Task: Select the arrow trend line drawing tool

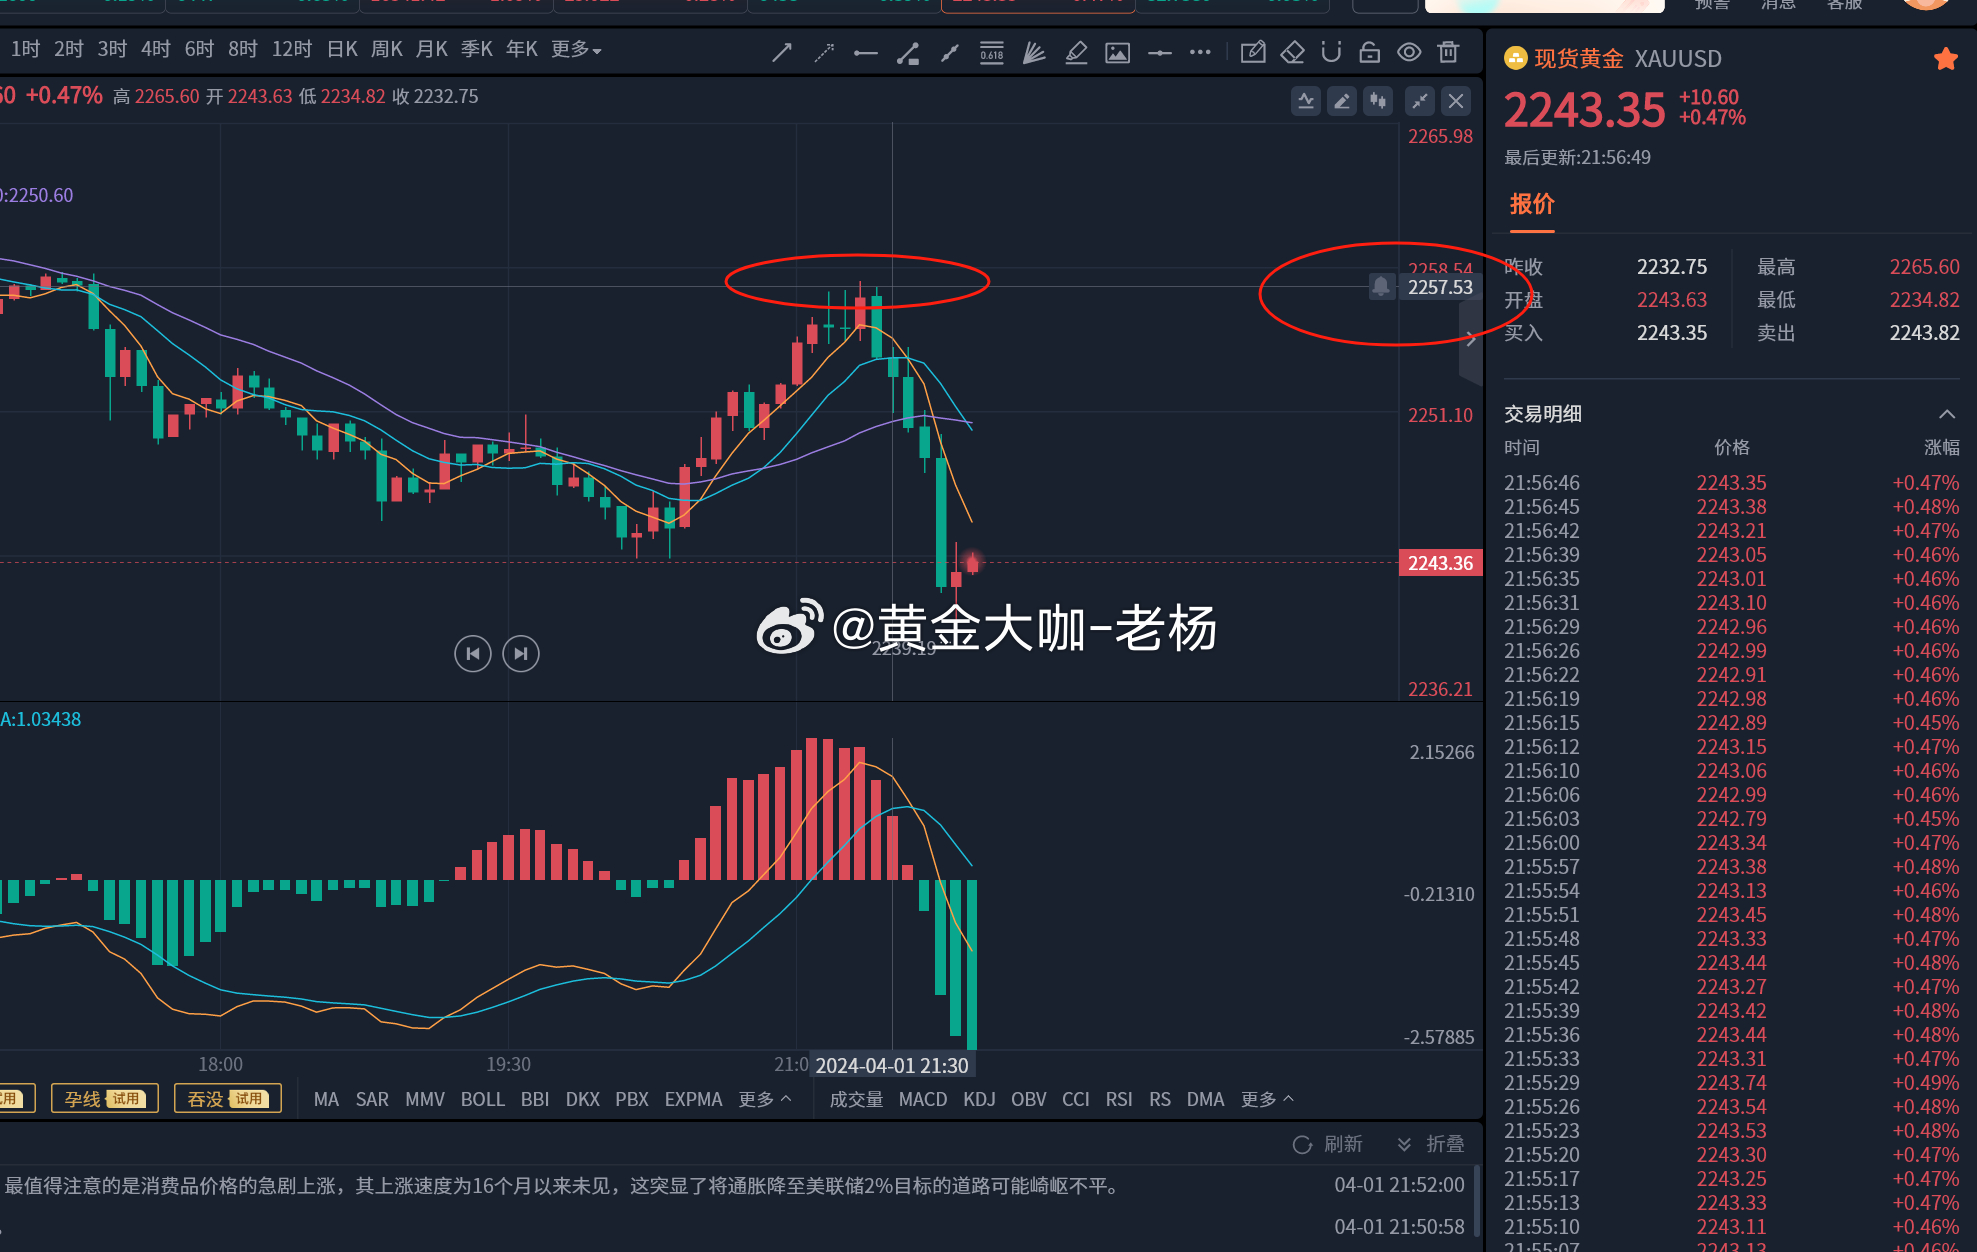Action: click(782, 52)
